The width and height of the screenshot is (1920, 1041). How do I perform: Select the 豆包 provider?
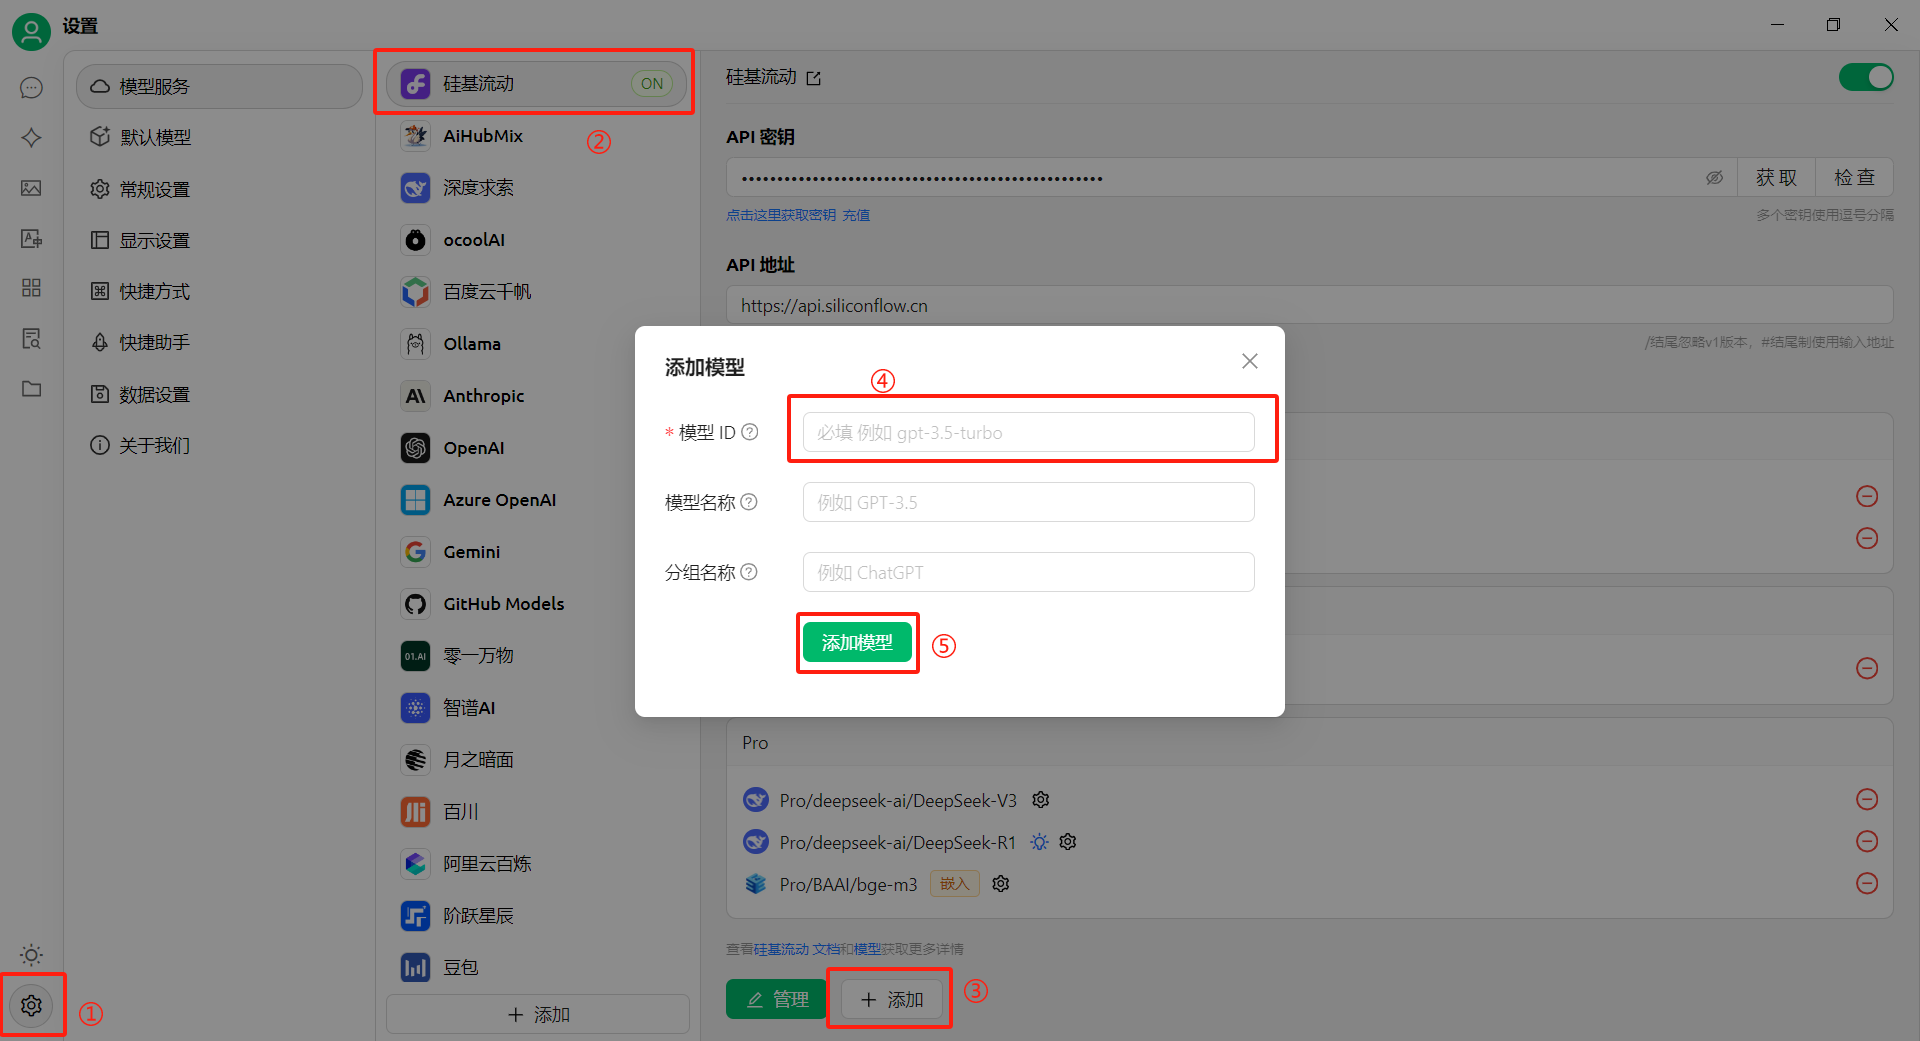537,968
